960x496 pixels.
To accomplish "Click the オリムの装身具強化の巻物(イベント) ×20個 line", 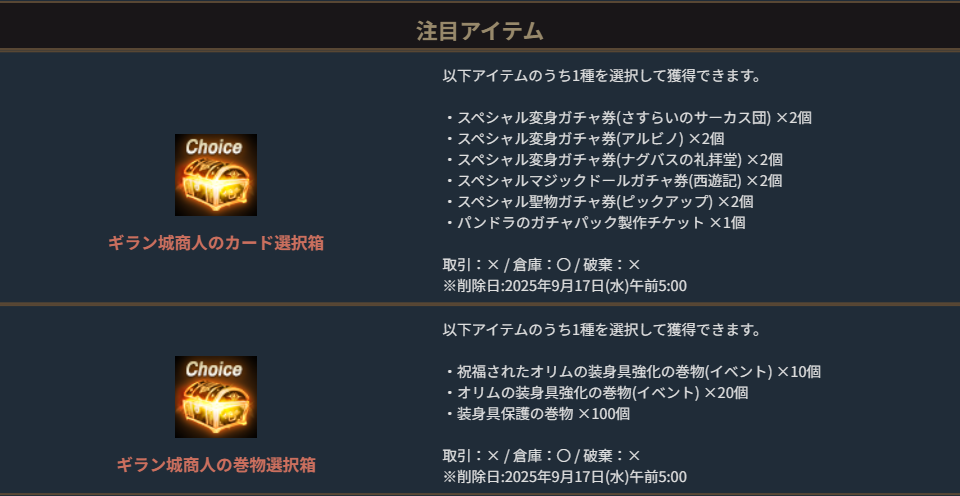I will pyautogui.click(x=595, y=393).
